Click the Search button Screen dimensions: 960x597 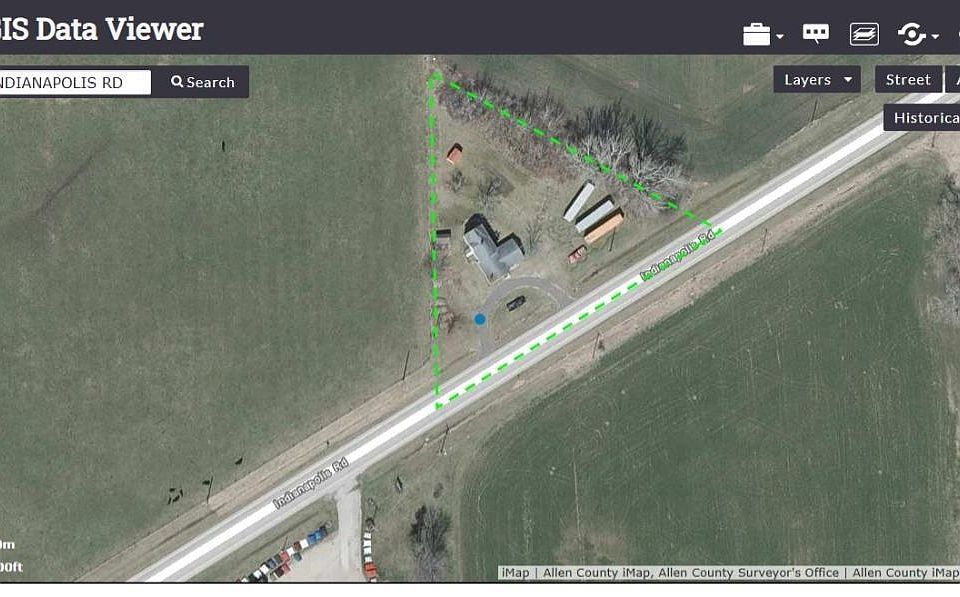click(x=203, y=81)
